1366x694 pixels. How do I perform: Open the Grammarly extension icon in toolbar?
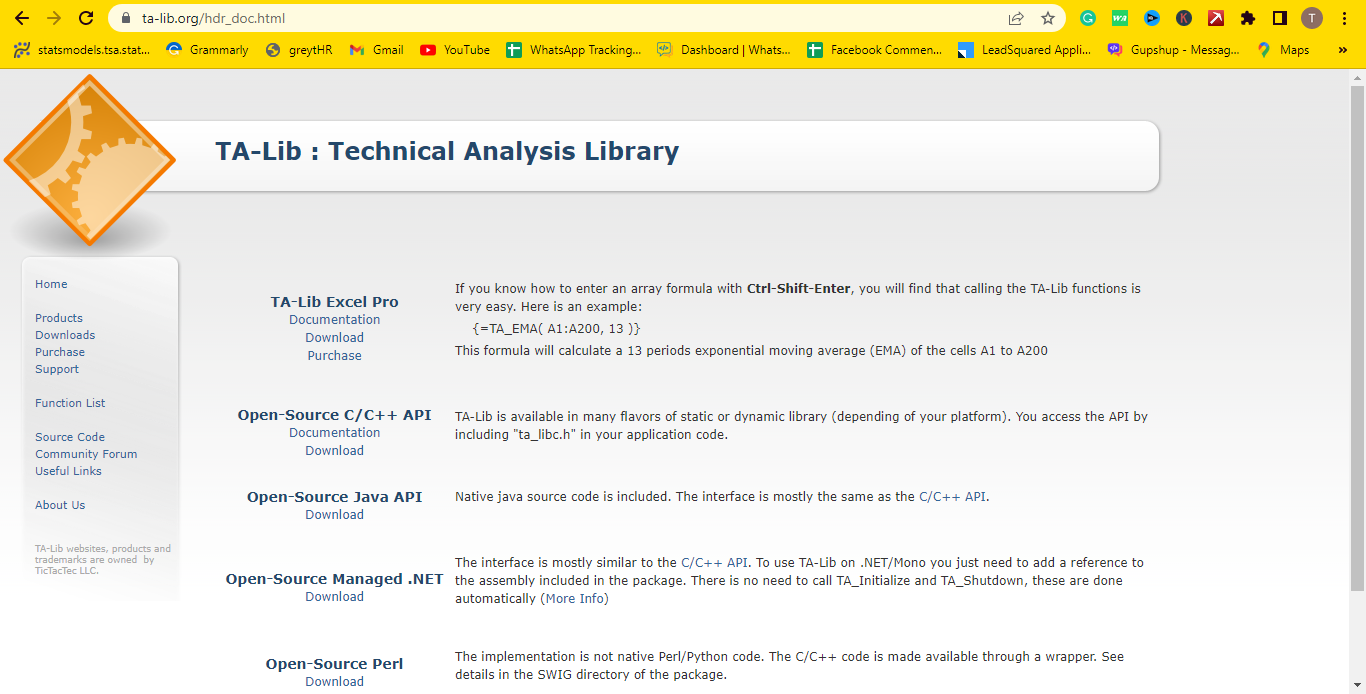[1088, 18]
